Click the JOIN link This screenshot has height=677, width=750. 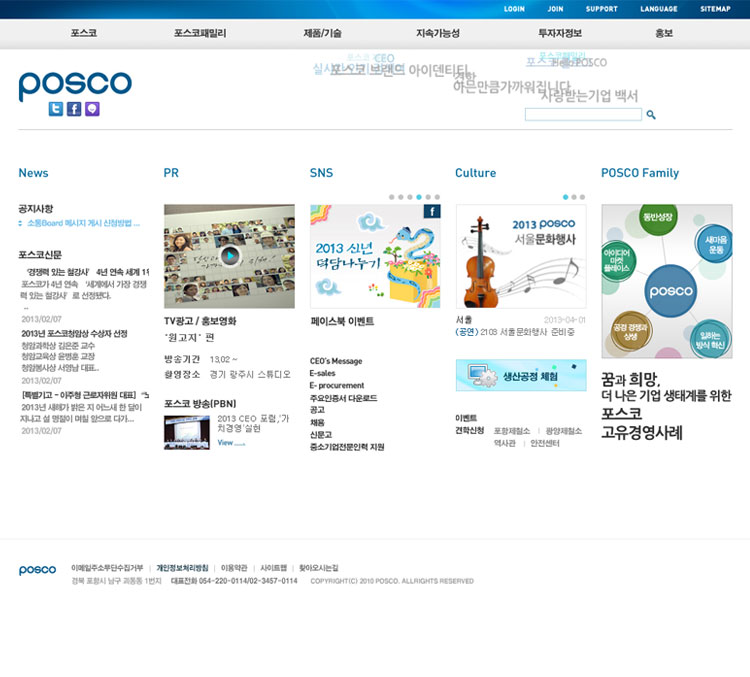click(555, 9)
